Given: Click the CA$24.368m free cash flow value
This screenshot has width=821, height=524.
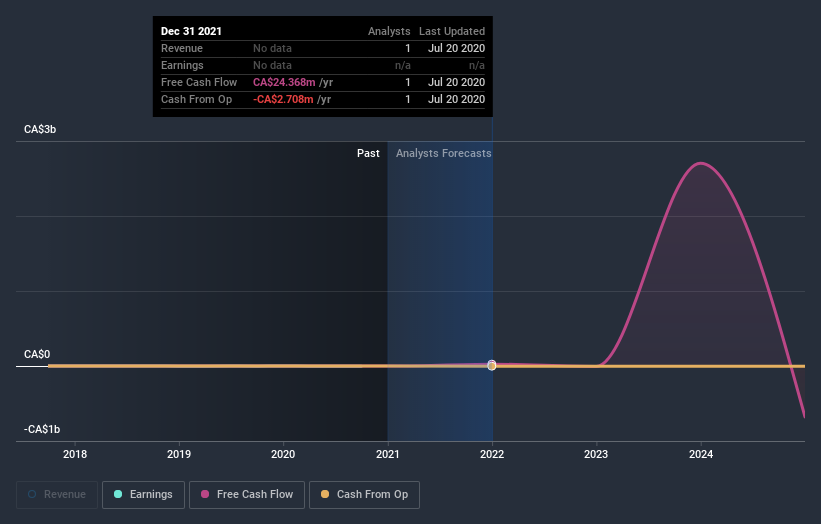Looking at the screenshot, I should [284, 82].
